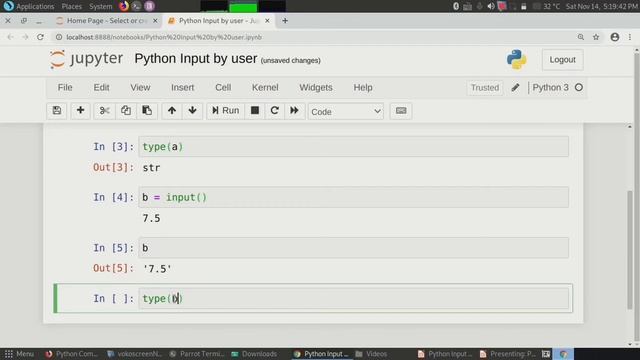Open the File menu
640x360 pixels.
(65, 87)
